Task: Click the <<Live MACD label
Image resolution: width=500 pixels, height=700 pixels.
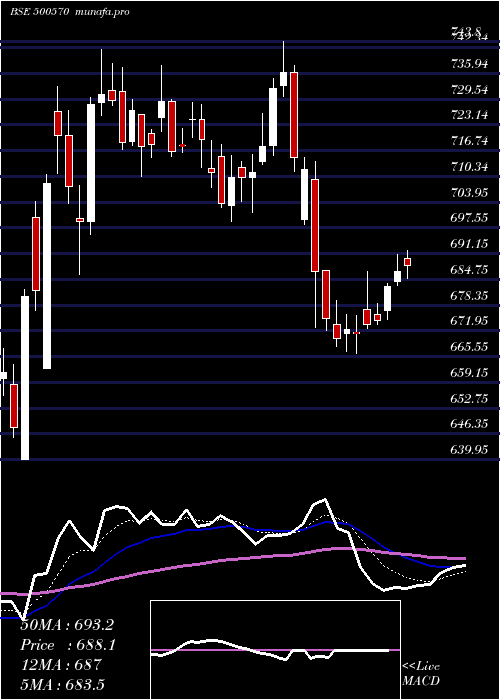Action: (421, 674)
